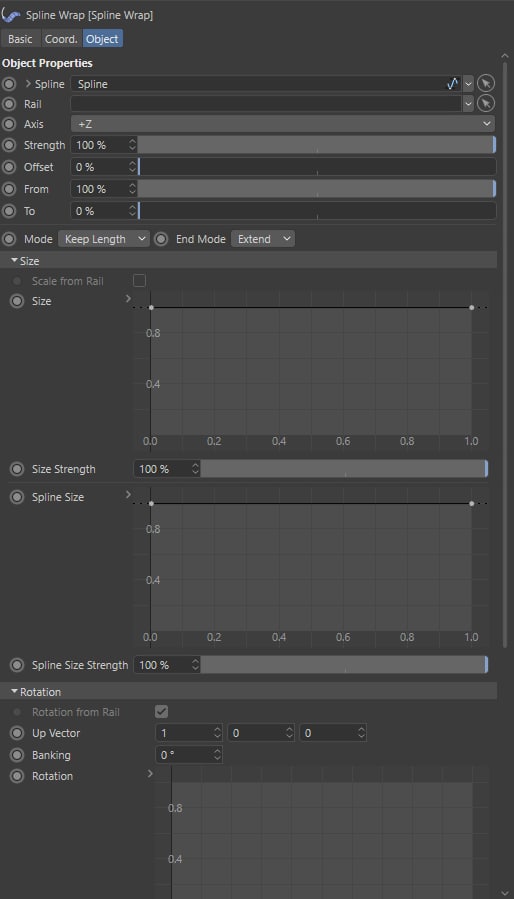Uncheck Rotation from Rail checkbox
The width and height of the screenshot is (514, 899).
162,712
